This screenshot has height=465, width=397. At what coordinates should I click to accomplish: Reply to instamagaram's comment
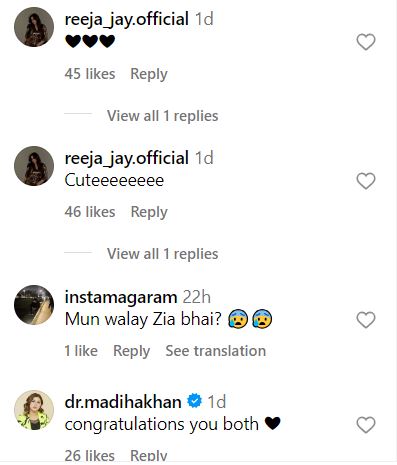coord(132,351)
